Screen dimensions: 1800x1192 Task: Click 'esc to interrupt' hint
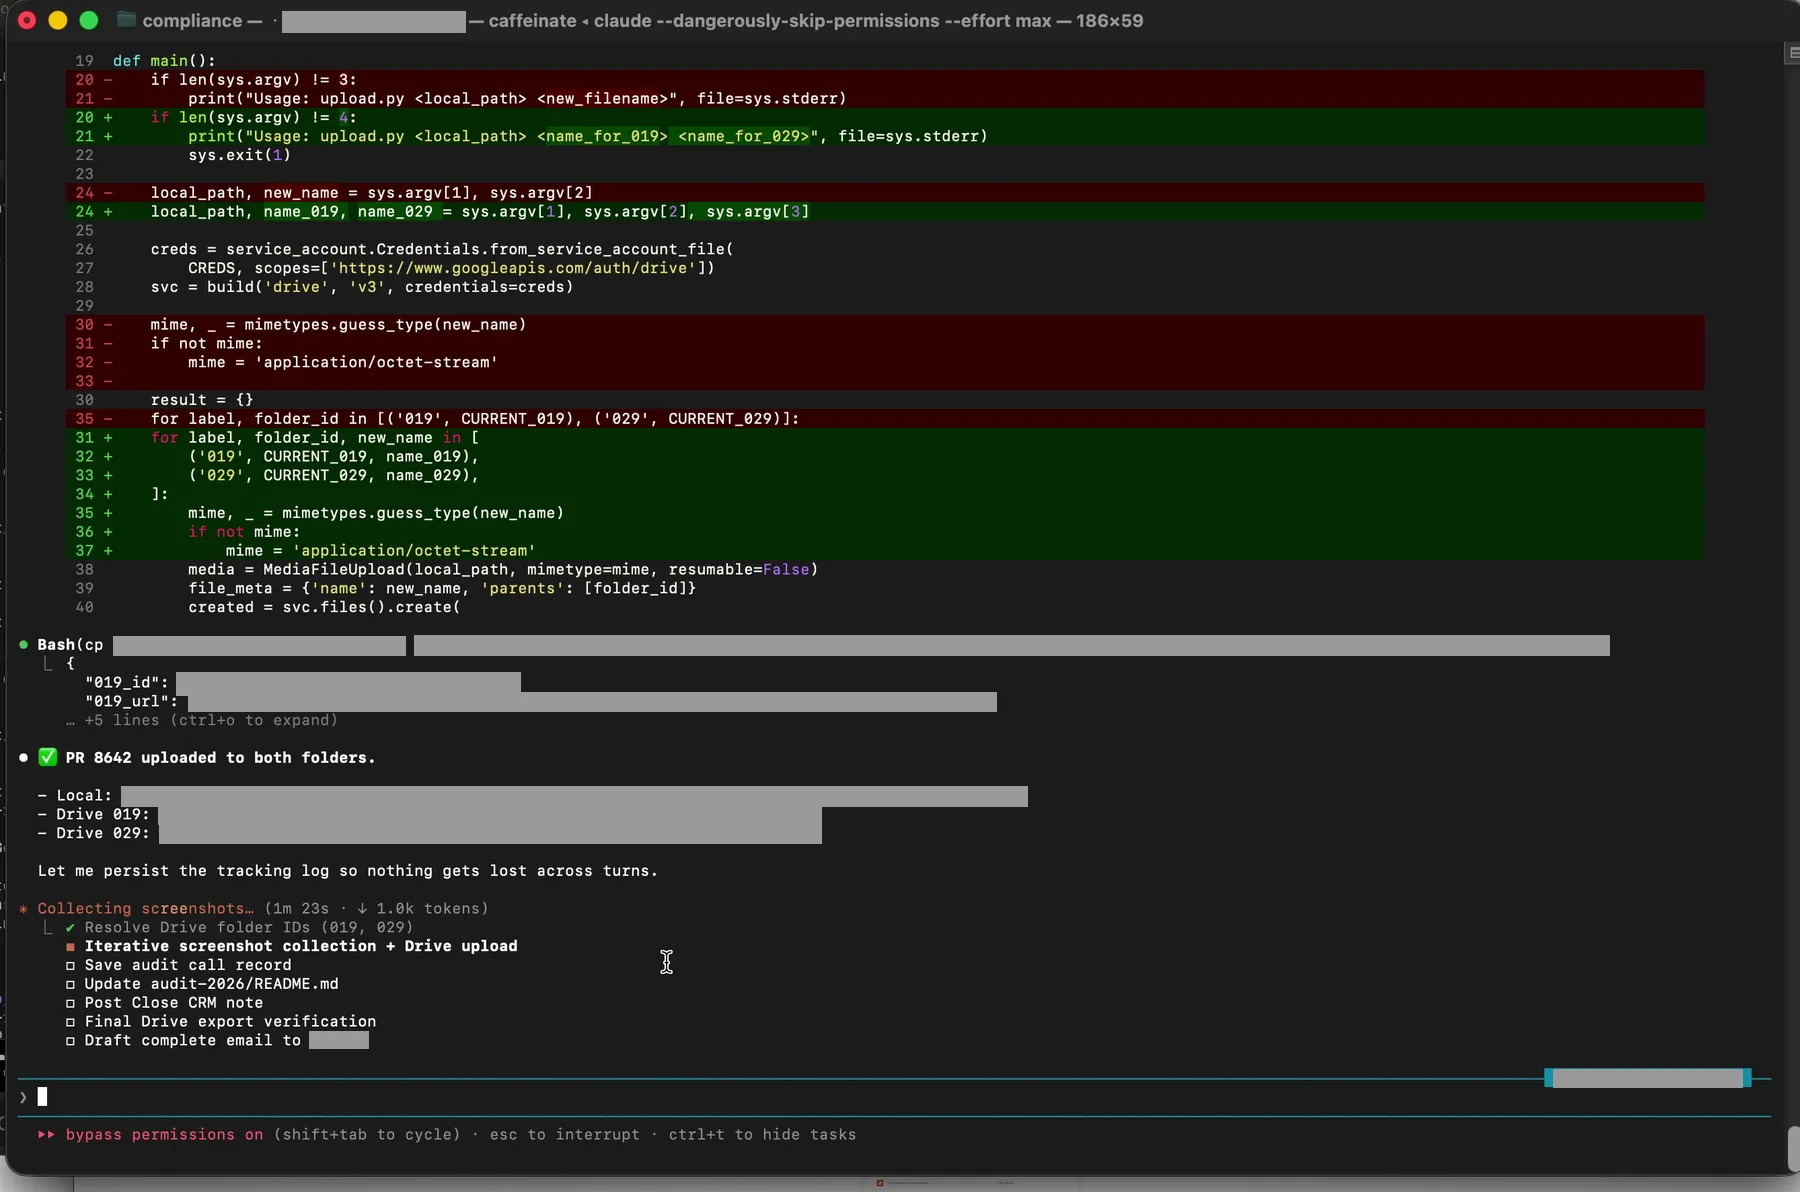click(x=564, y=1134)
